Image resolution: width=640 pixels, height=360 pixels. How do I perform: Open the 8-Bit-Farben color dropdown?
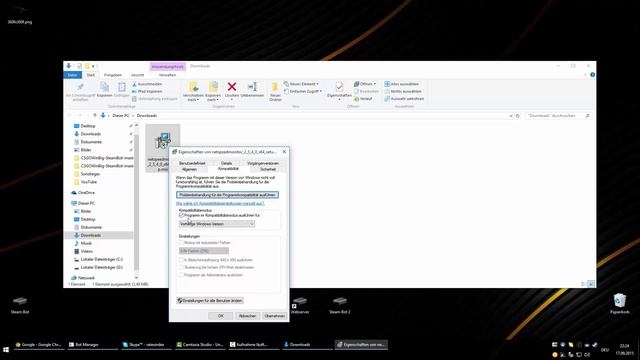204,251
